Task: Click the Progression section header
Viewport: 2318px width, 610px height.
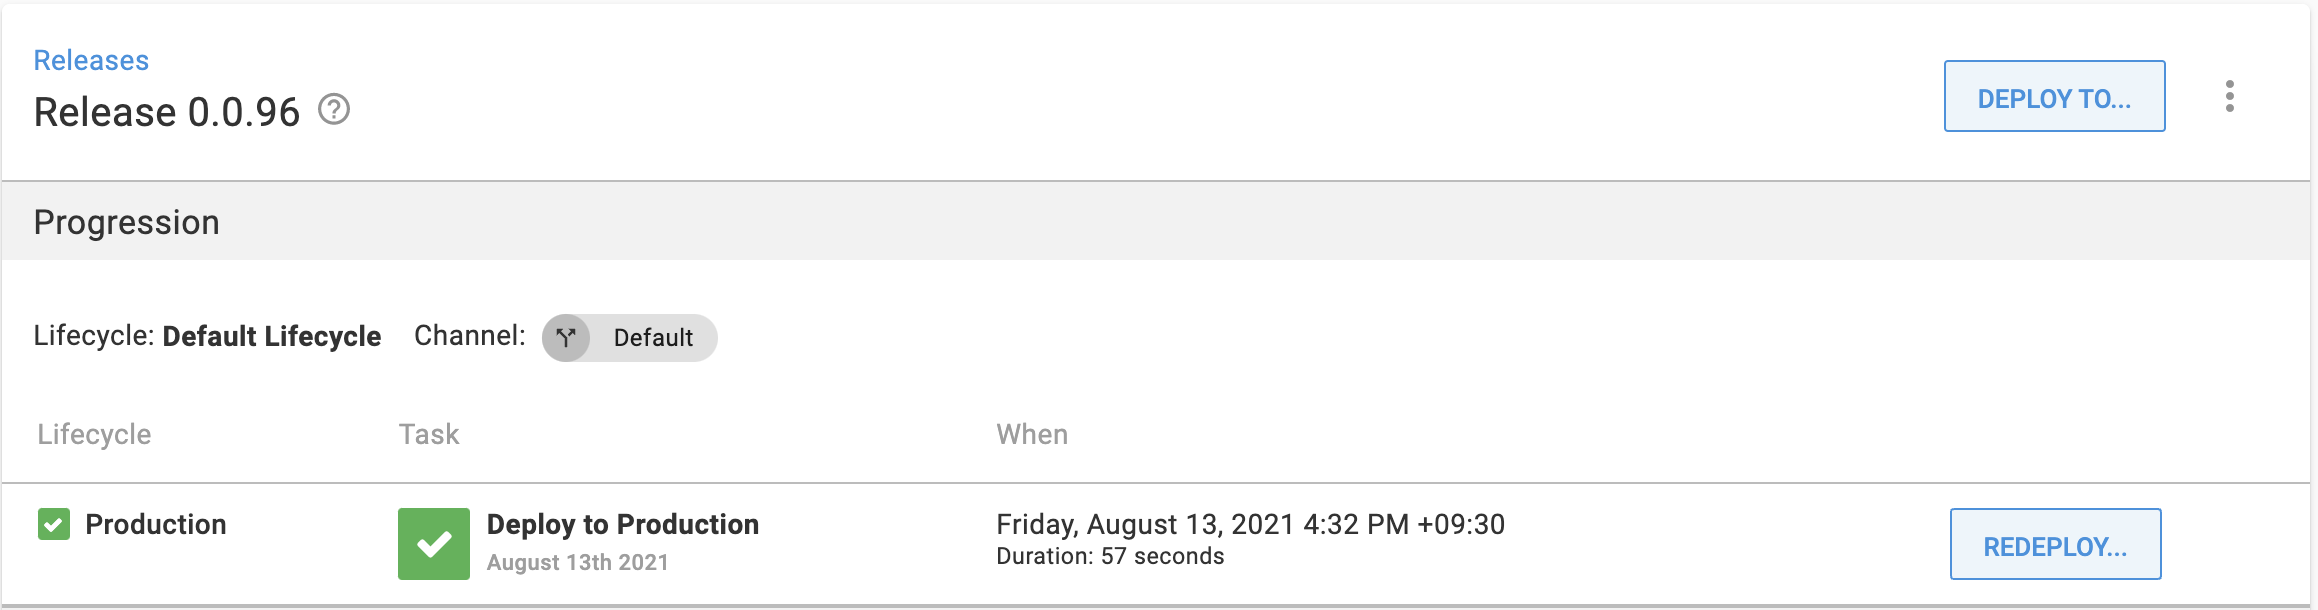Action: point(127,222)
